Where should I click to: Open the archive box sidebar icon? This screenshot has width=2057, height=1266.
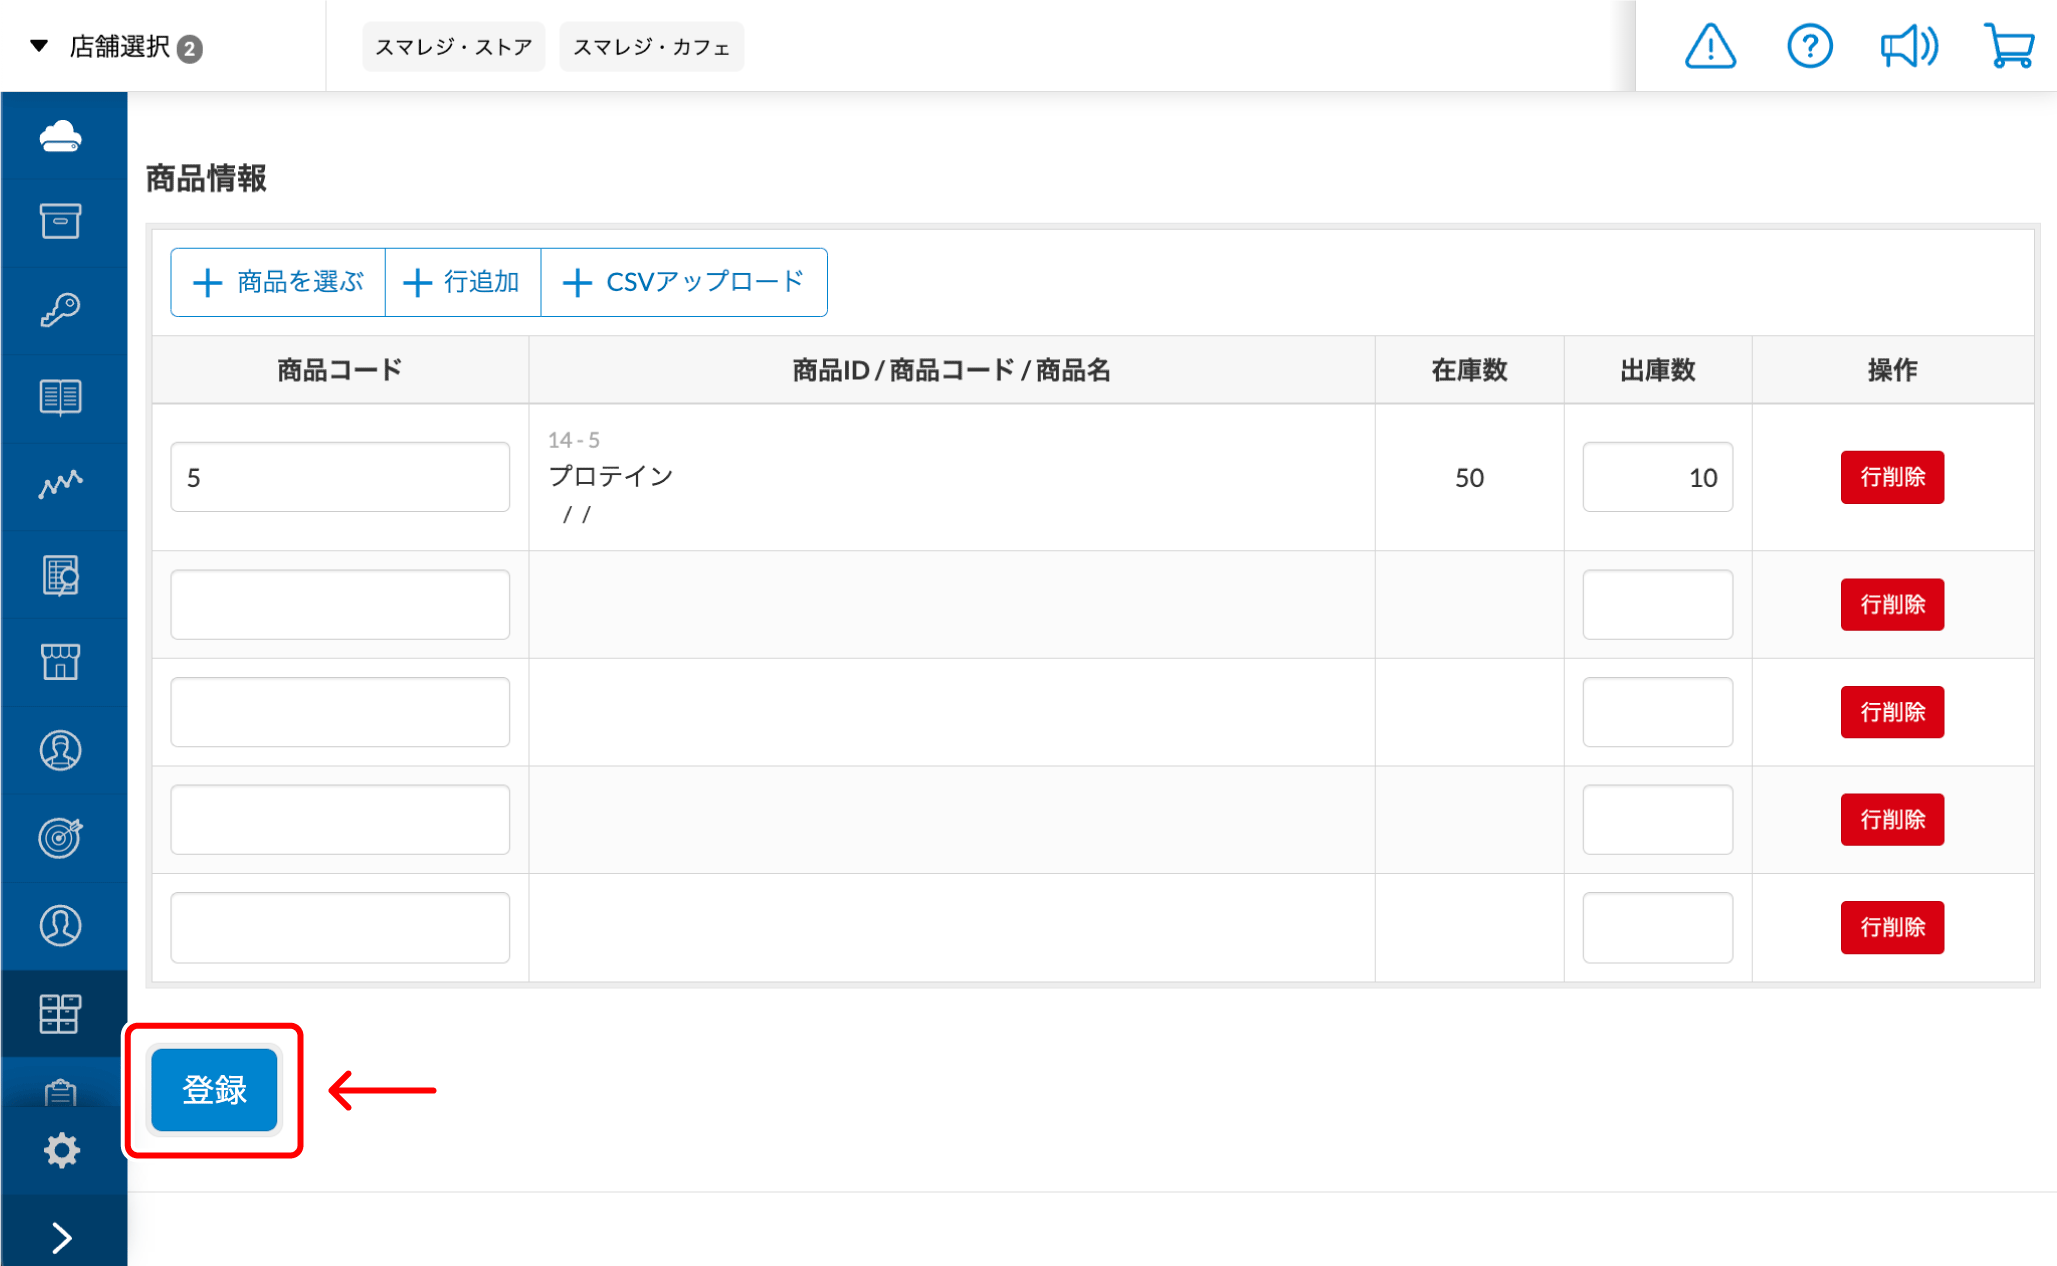pos(60,221)
